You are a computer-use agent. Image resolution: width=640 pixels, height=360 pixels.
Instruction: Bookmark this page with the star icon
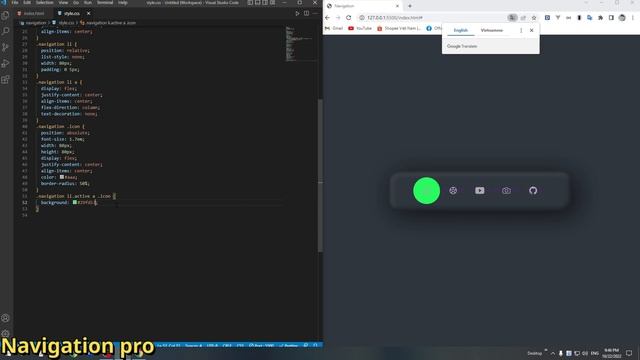534,18
